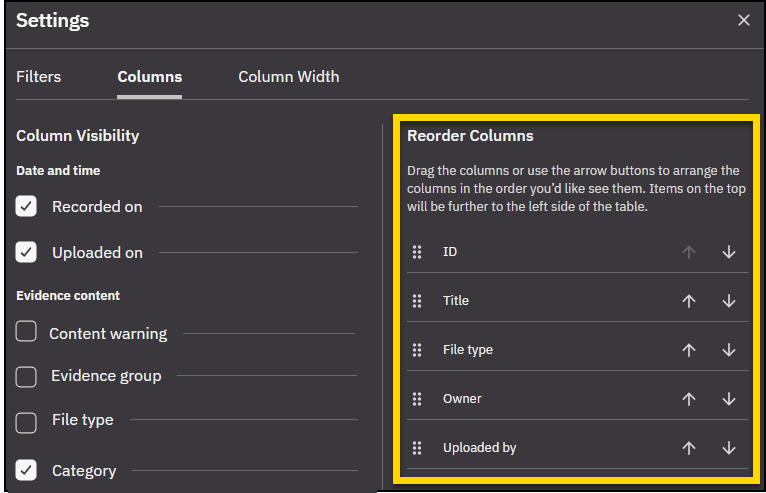
Task: Enable File type column visibility
Action: pyautogui.click(x=27, y=421)
